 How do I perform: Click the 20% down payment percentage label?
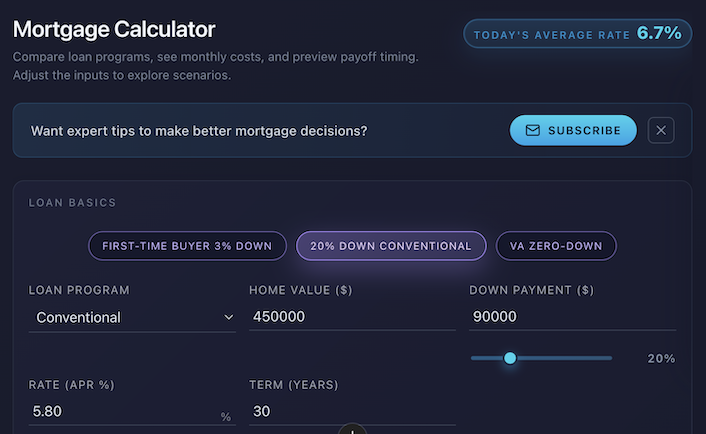click(661, 359)
